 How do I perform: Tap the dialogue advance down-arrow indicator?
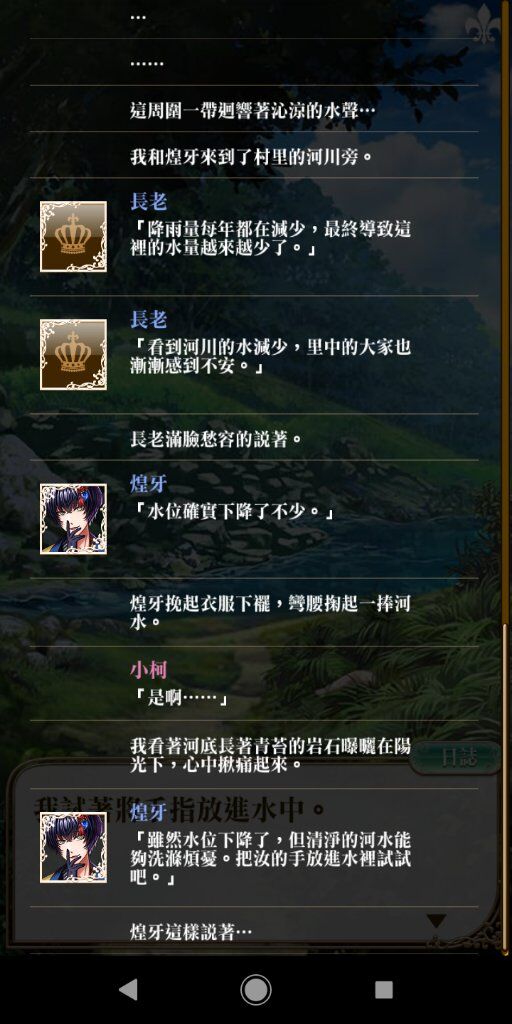(436, 921)
